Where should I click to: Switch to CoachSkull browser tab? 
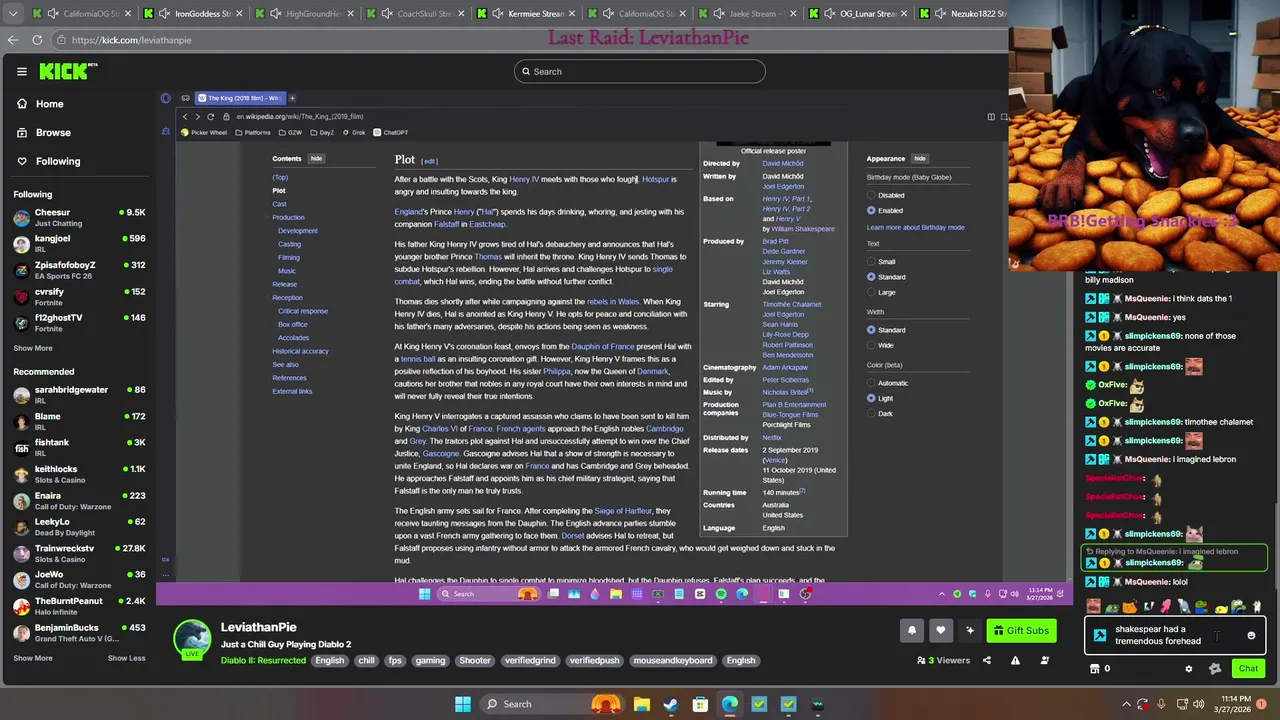tap(417, 13)
